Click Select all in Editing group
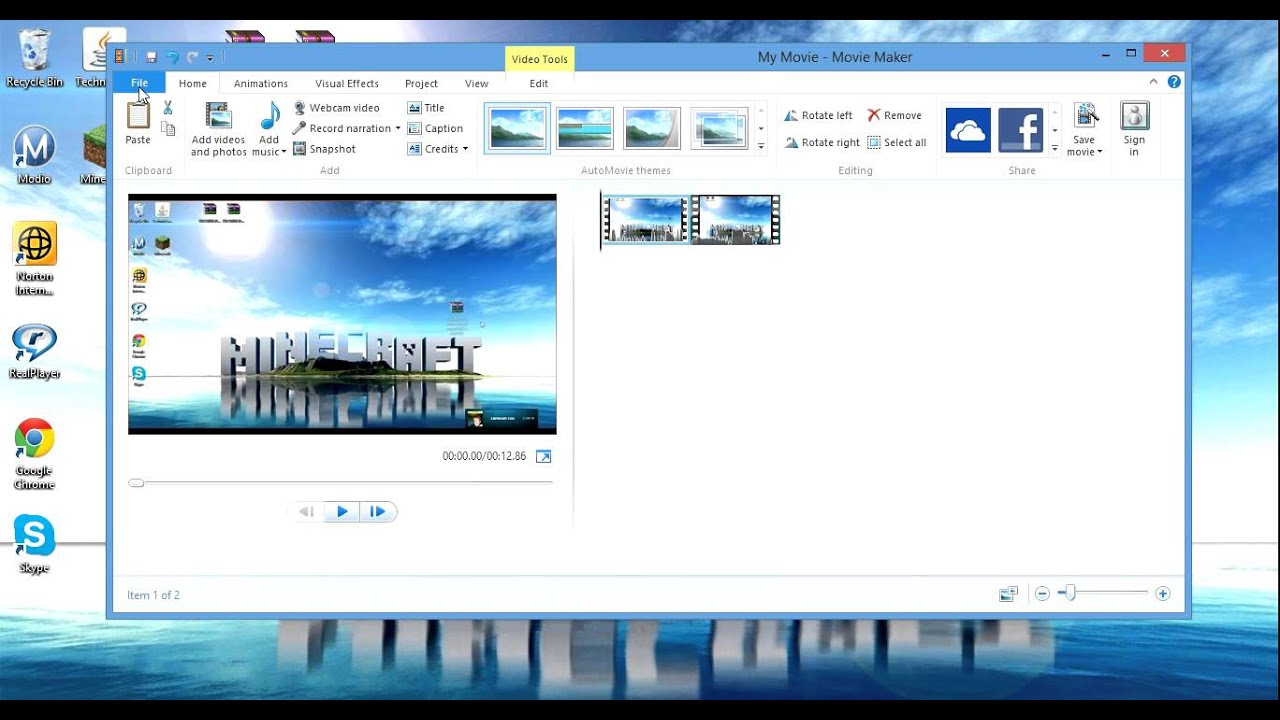 click(x=897, y=143)
